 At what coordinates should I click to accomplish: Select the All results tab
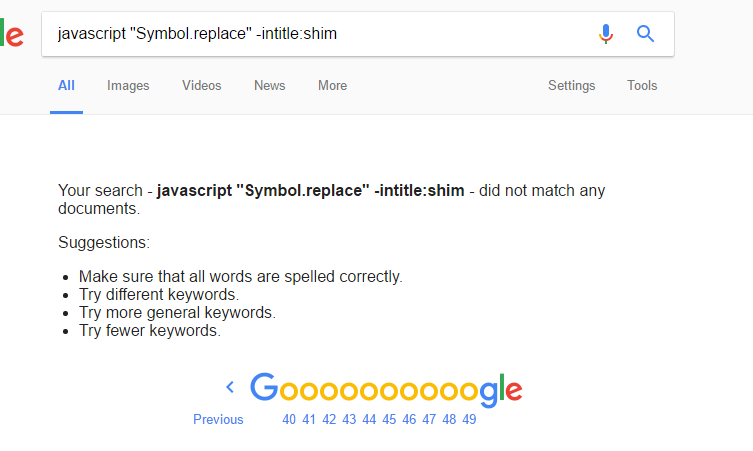pos(66,85)
